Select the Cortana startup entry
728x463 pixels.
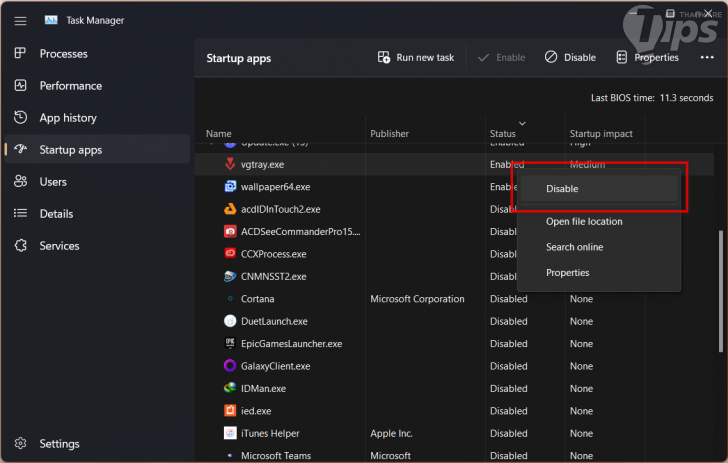tap(258, 299)
